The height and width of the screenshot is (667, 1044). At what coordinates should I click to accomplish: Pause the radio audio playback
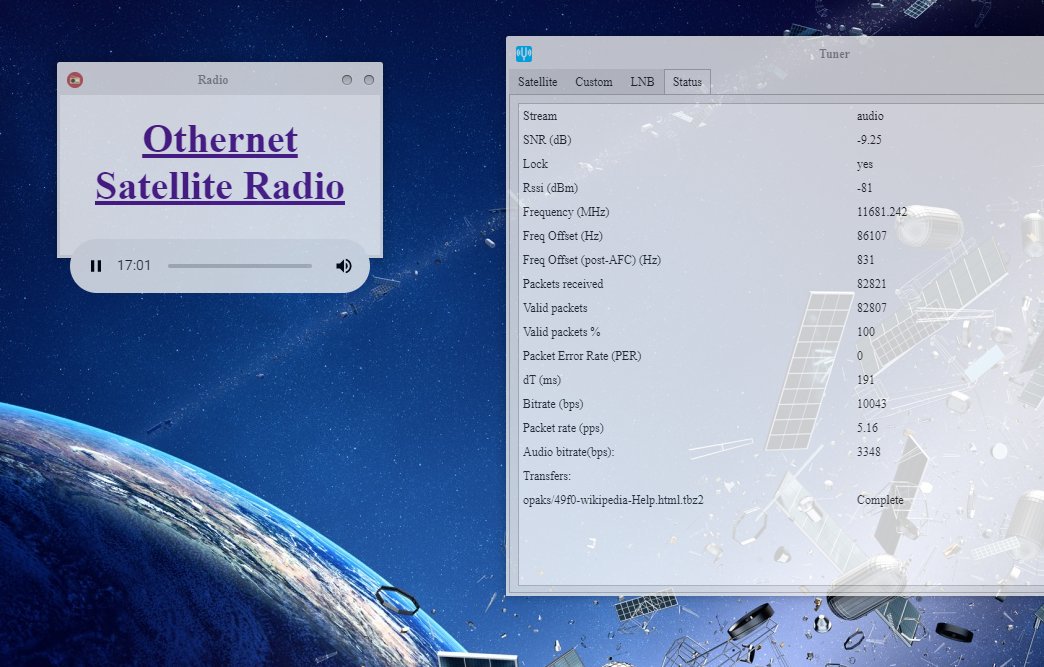coord(96,266)
